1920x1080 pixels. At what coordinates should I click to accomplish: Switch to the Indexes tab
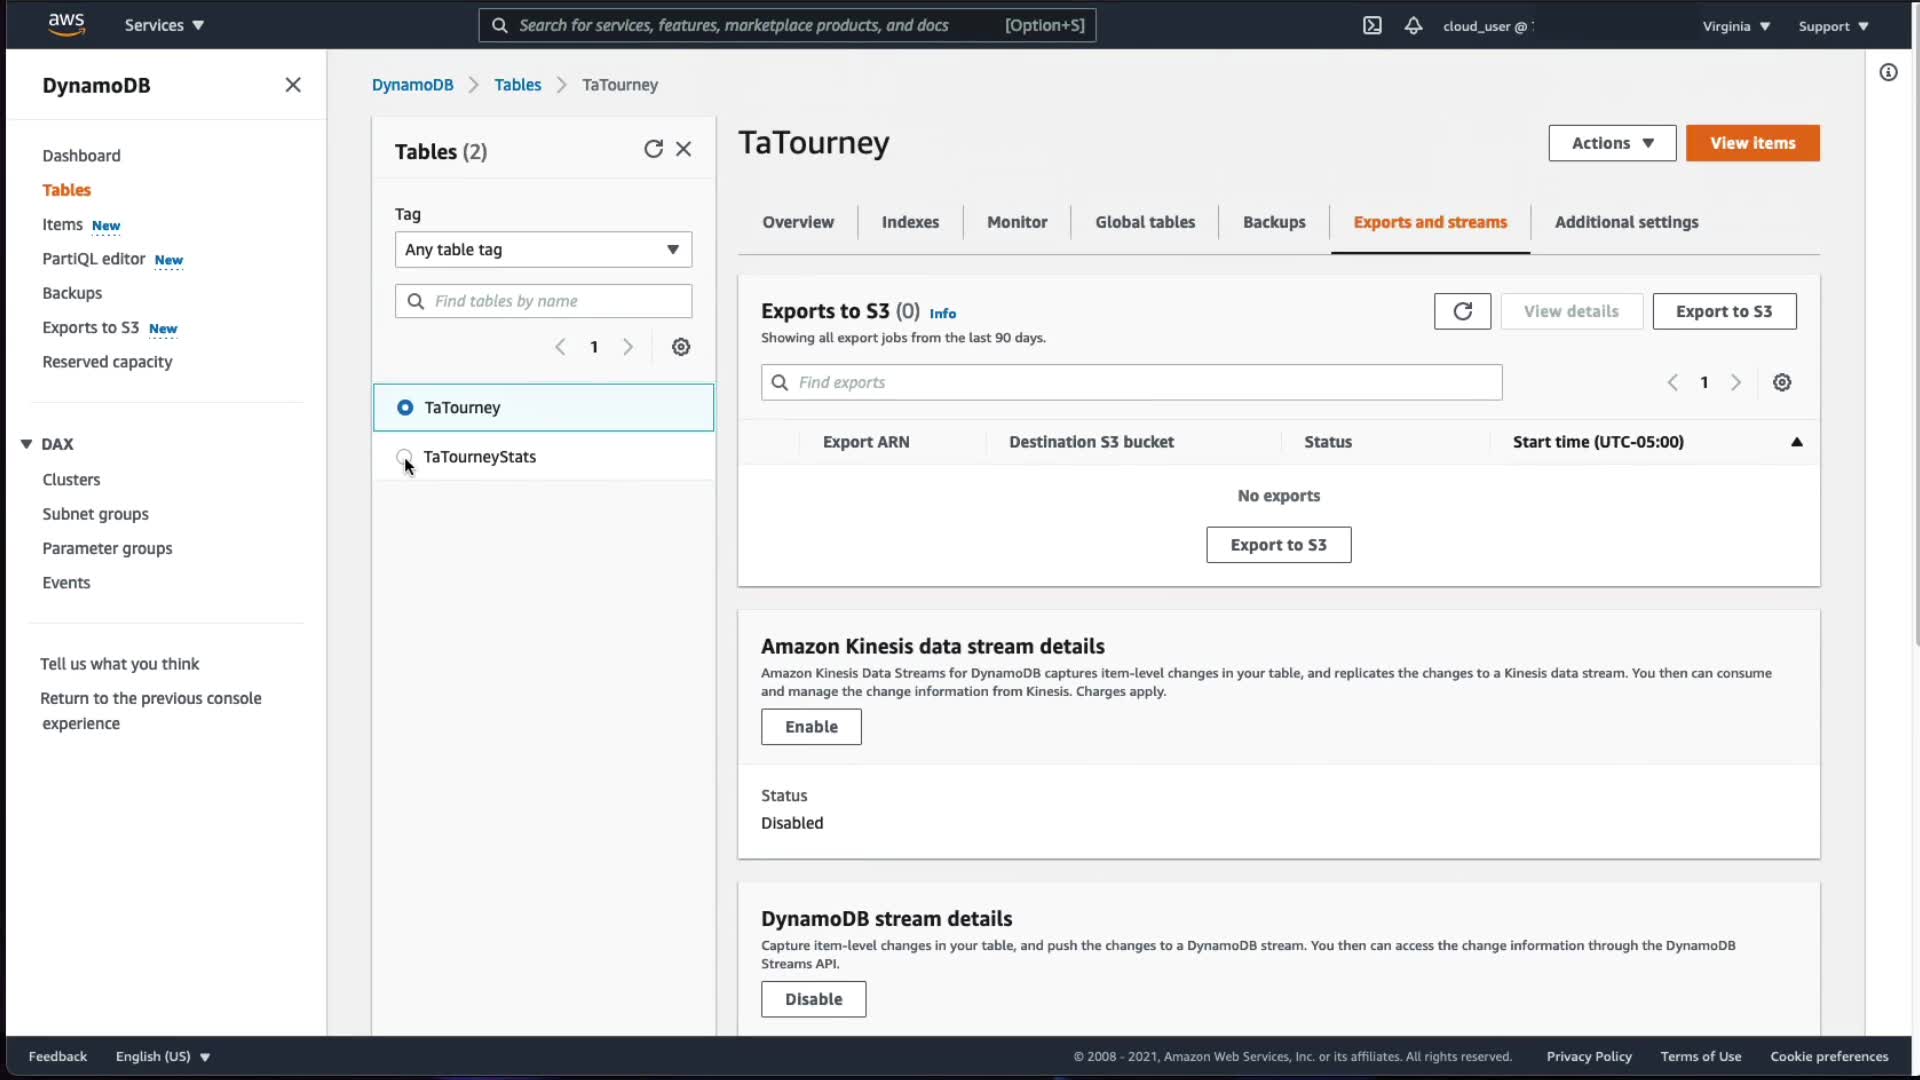(910, 222)
